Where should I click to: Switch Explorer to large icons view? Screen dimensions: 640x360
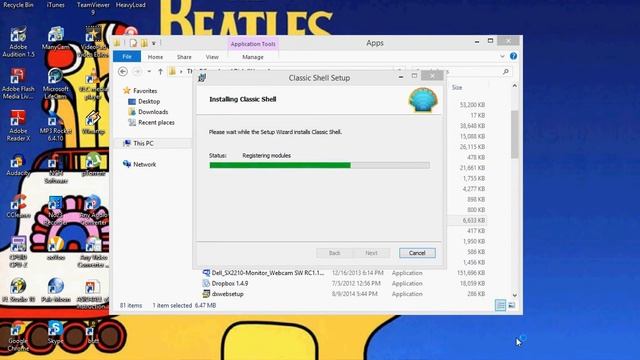(511, 305)
